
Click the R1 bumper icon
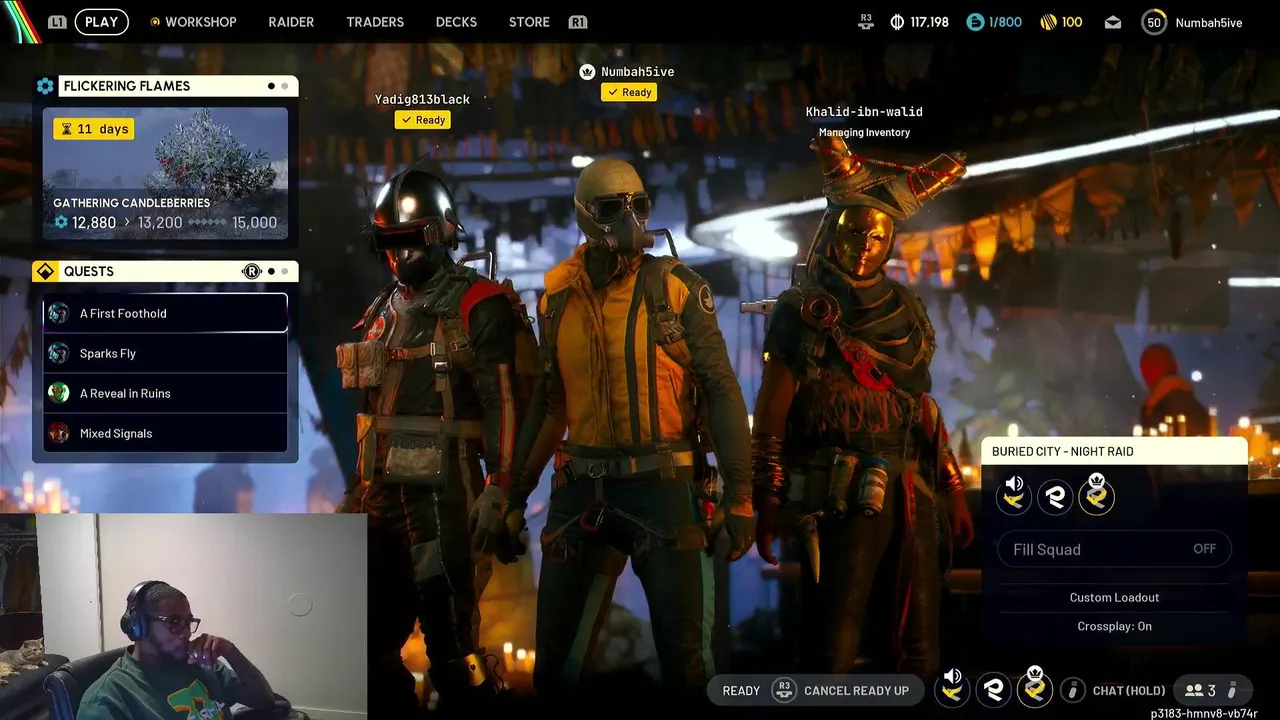click(577, 22)
